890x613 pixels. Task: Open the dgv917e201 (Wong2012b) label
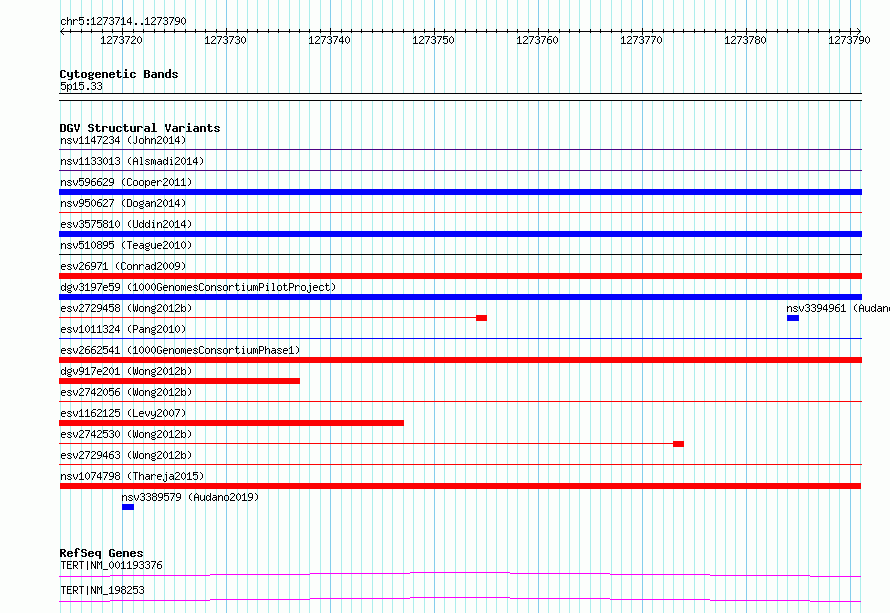[x=126, y=371]
